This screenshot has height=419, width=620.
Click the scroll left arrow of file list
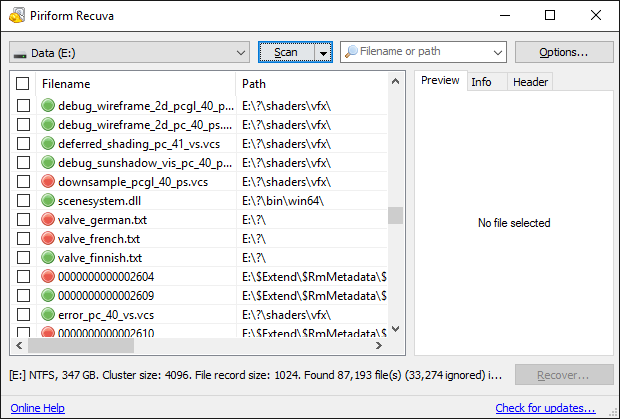pyautogui.click(x=19, y=345)
